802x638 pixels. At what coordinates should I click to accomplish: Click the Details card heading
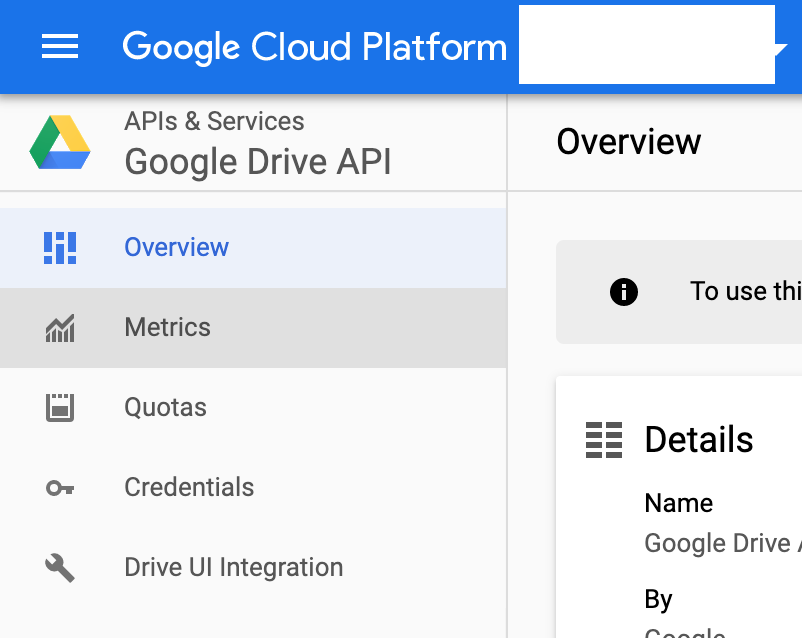pyautogui.click(x=699, y=439)
